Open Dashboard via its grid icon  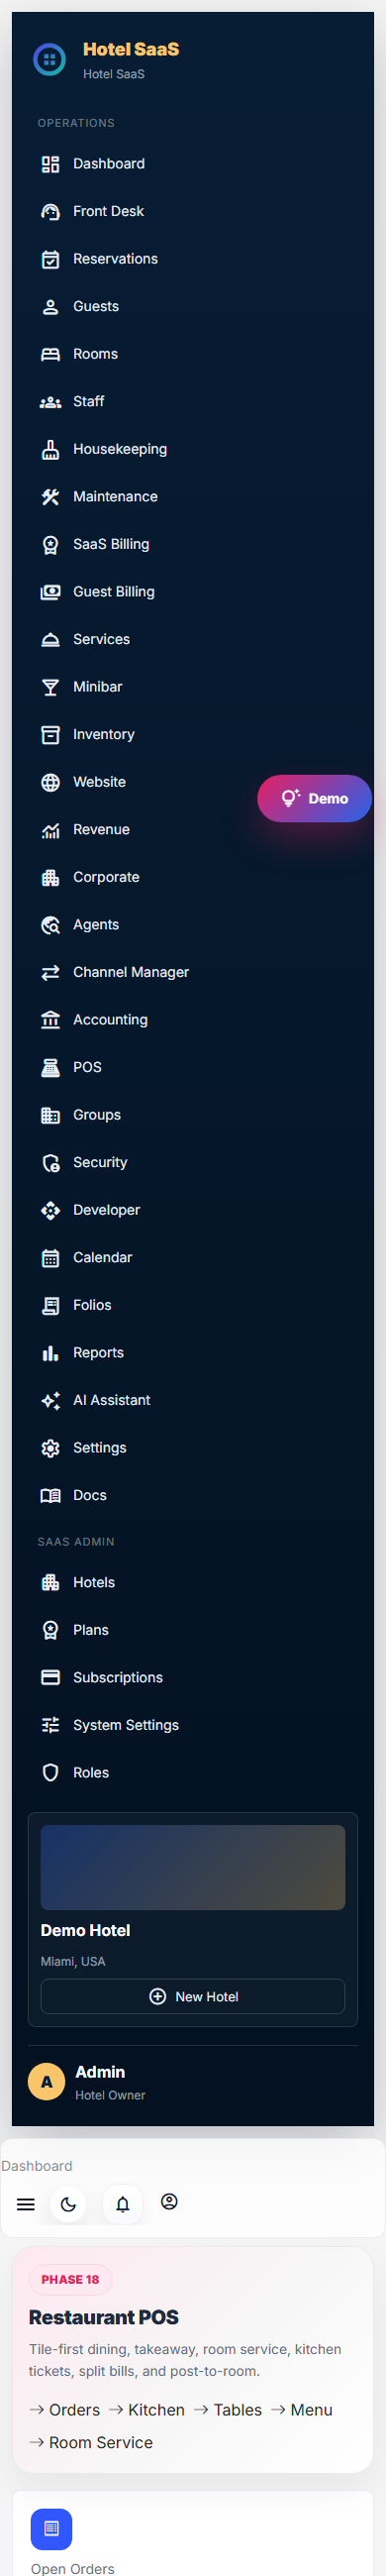point(50,164)
